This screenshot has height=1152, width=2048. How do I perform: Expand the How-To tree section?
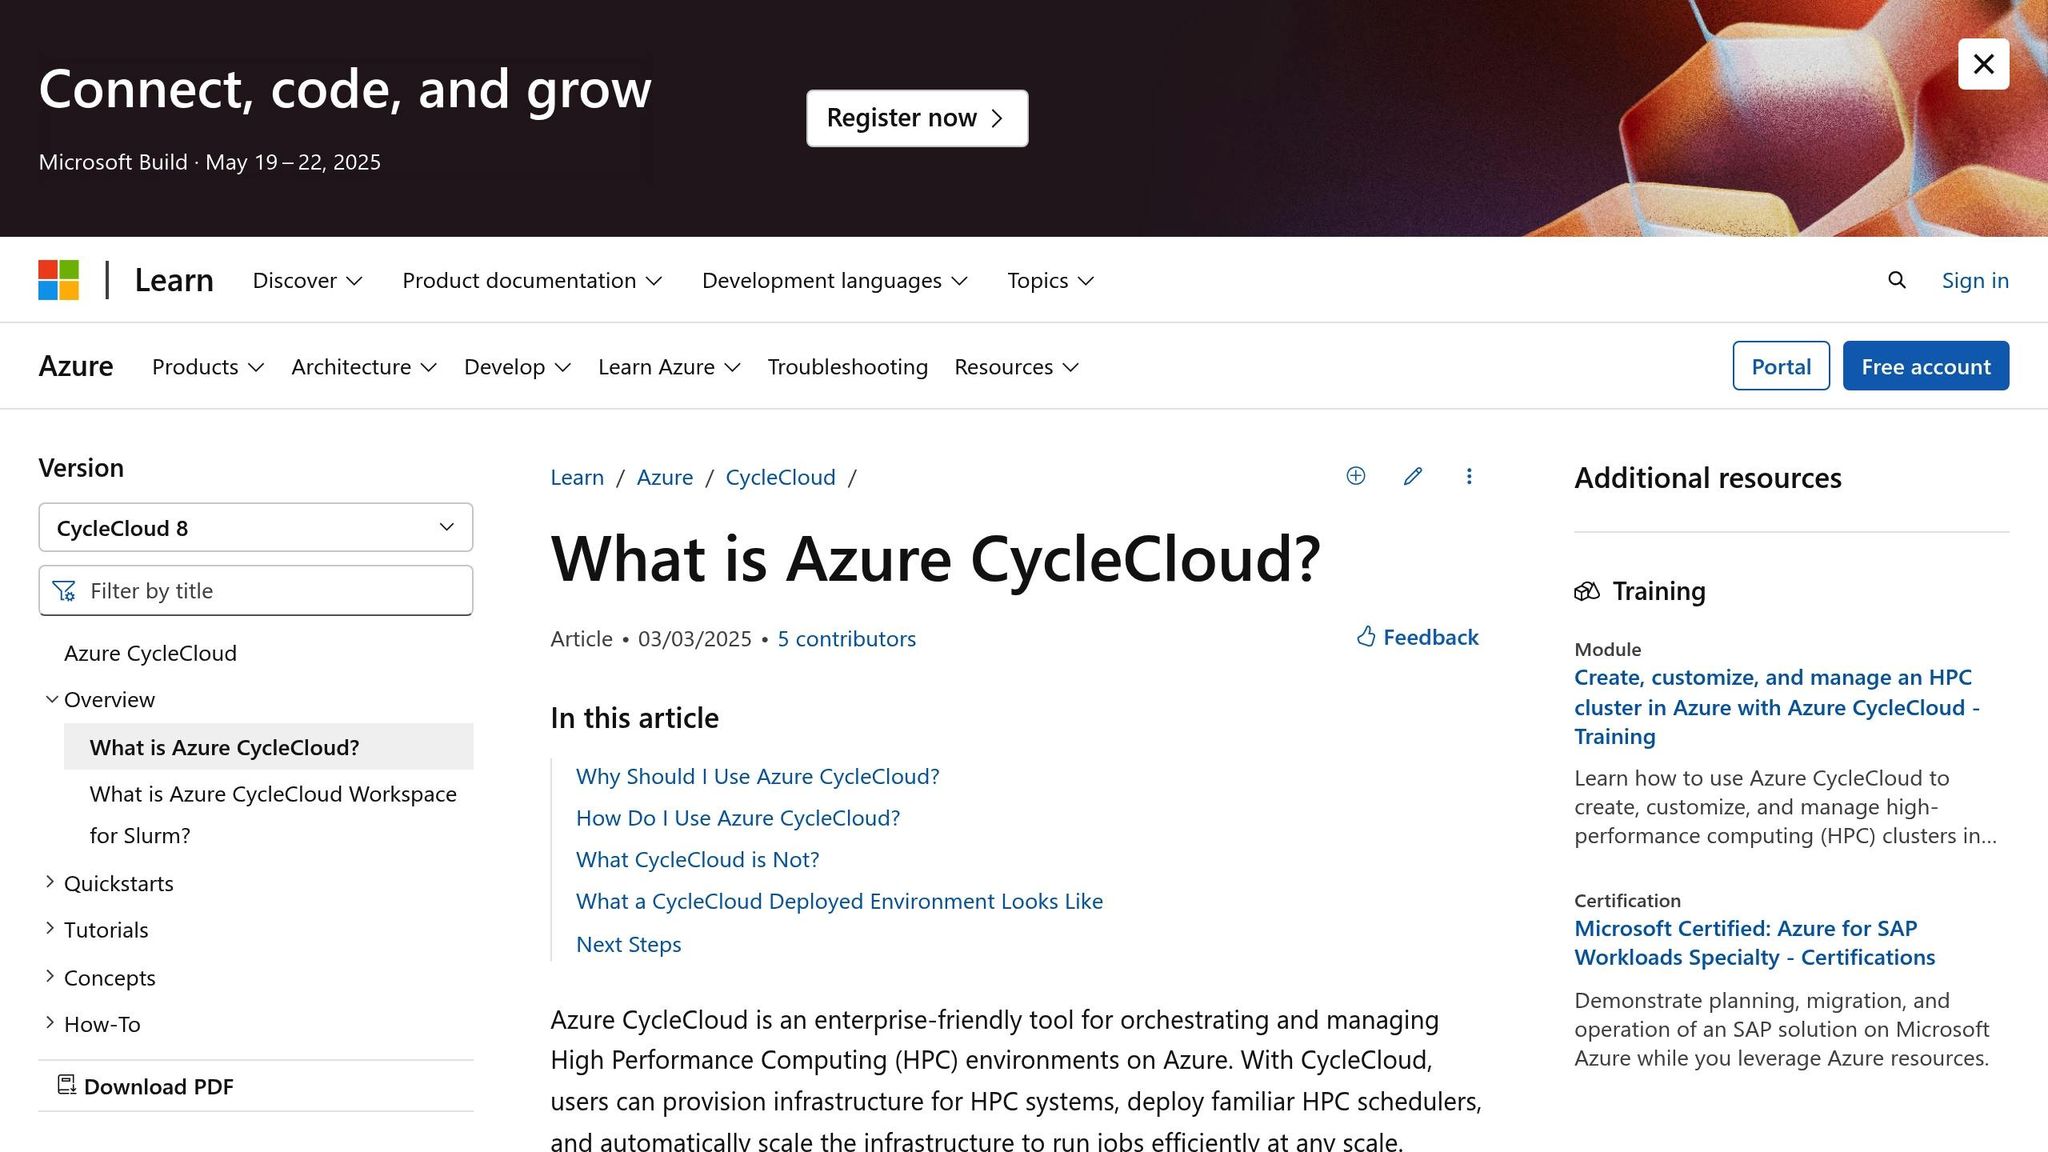click(92, 1024)
